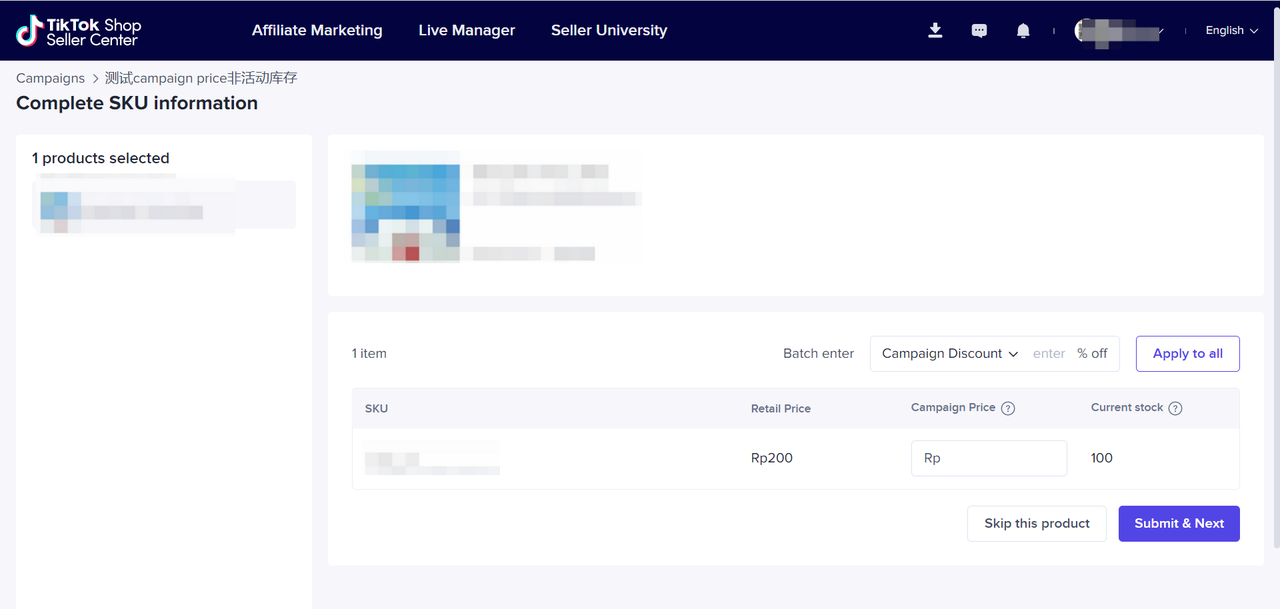Open the English language selector
1280x609 pixels.
1231,31
